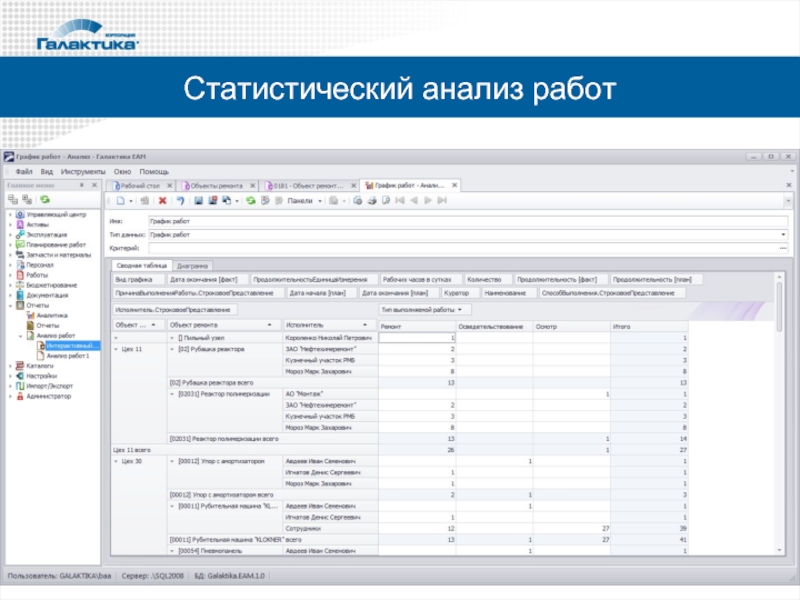The image size is (800, 600).
Task: Select Эксплуатация tree node
Action: [46, 235]
